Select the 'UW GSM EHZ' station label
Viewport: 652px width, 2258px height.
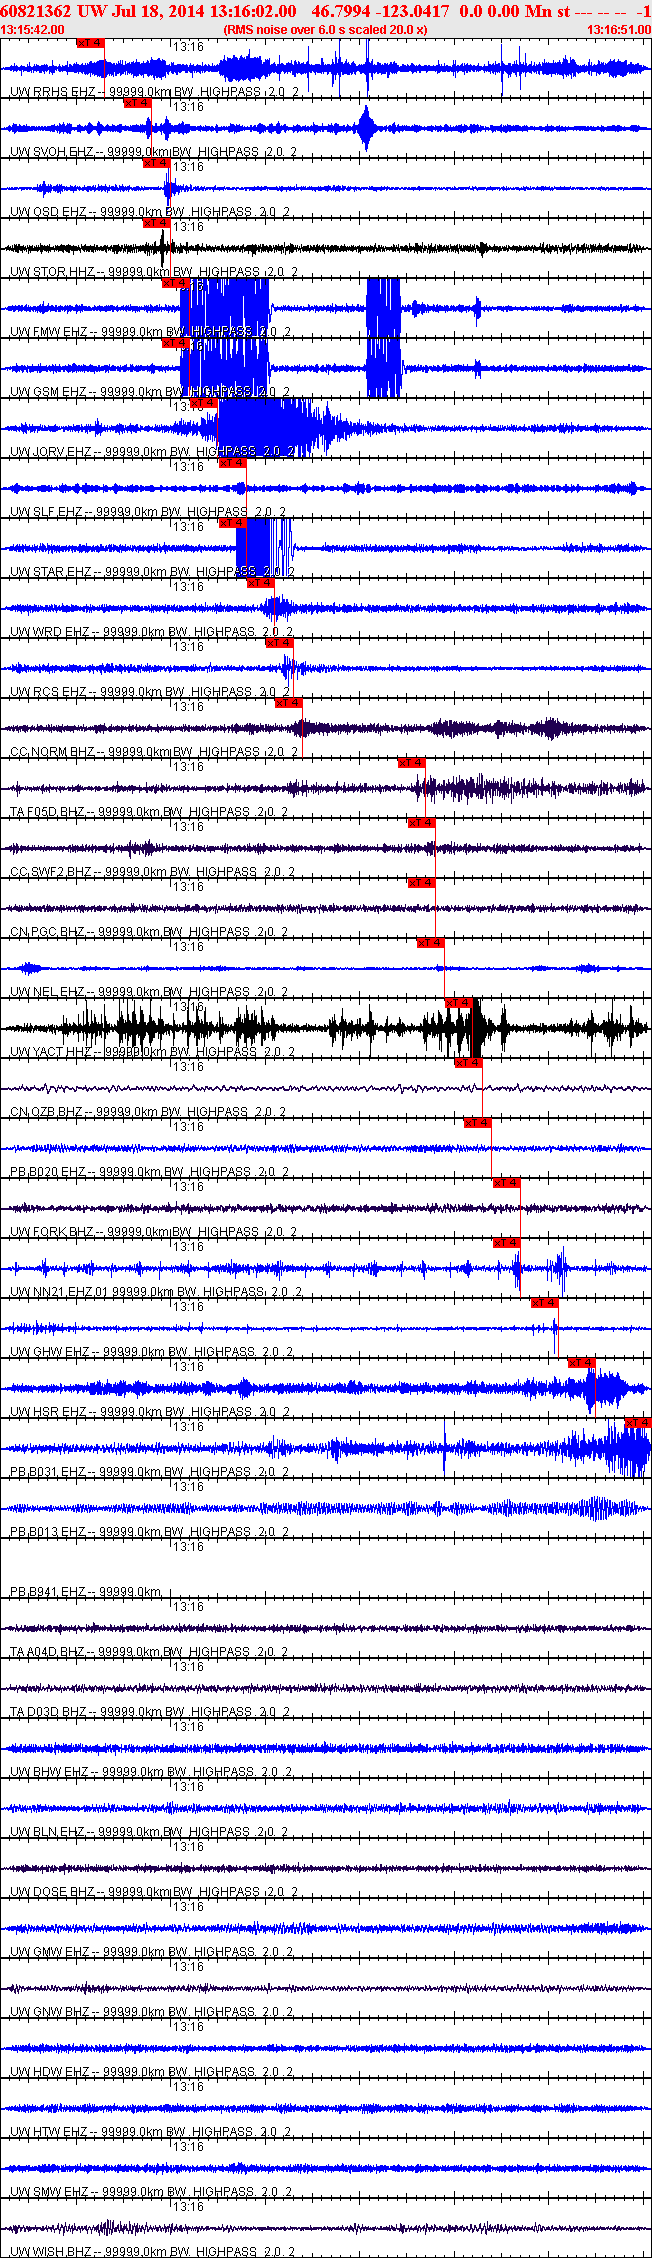[48, 392]
